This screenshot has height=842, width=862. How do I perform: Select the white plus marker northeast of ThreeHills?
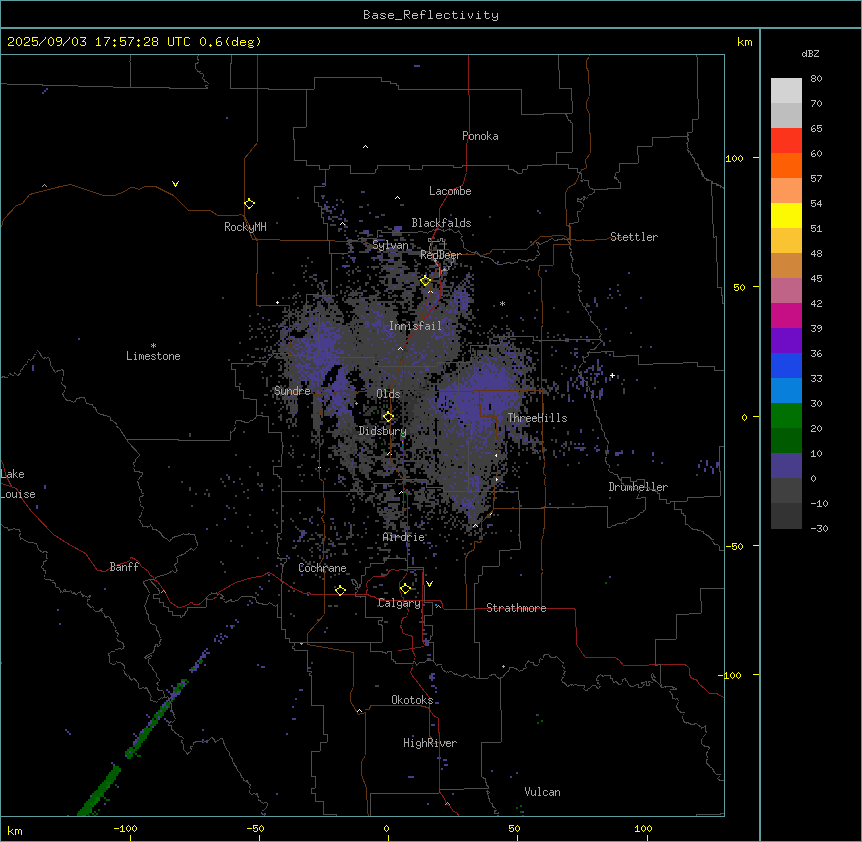point(612,375)
